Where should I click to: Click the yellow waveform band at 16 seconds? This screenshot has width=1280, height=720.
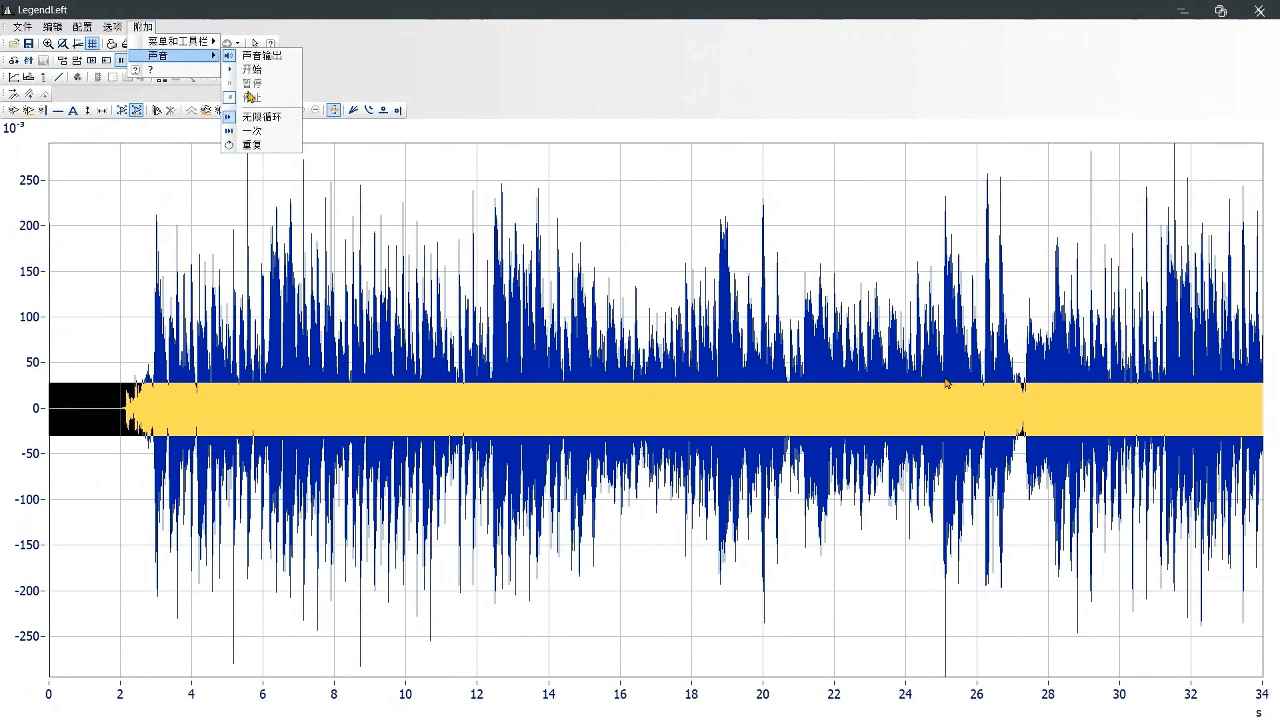[620, 409]
